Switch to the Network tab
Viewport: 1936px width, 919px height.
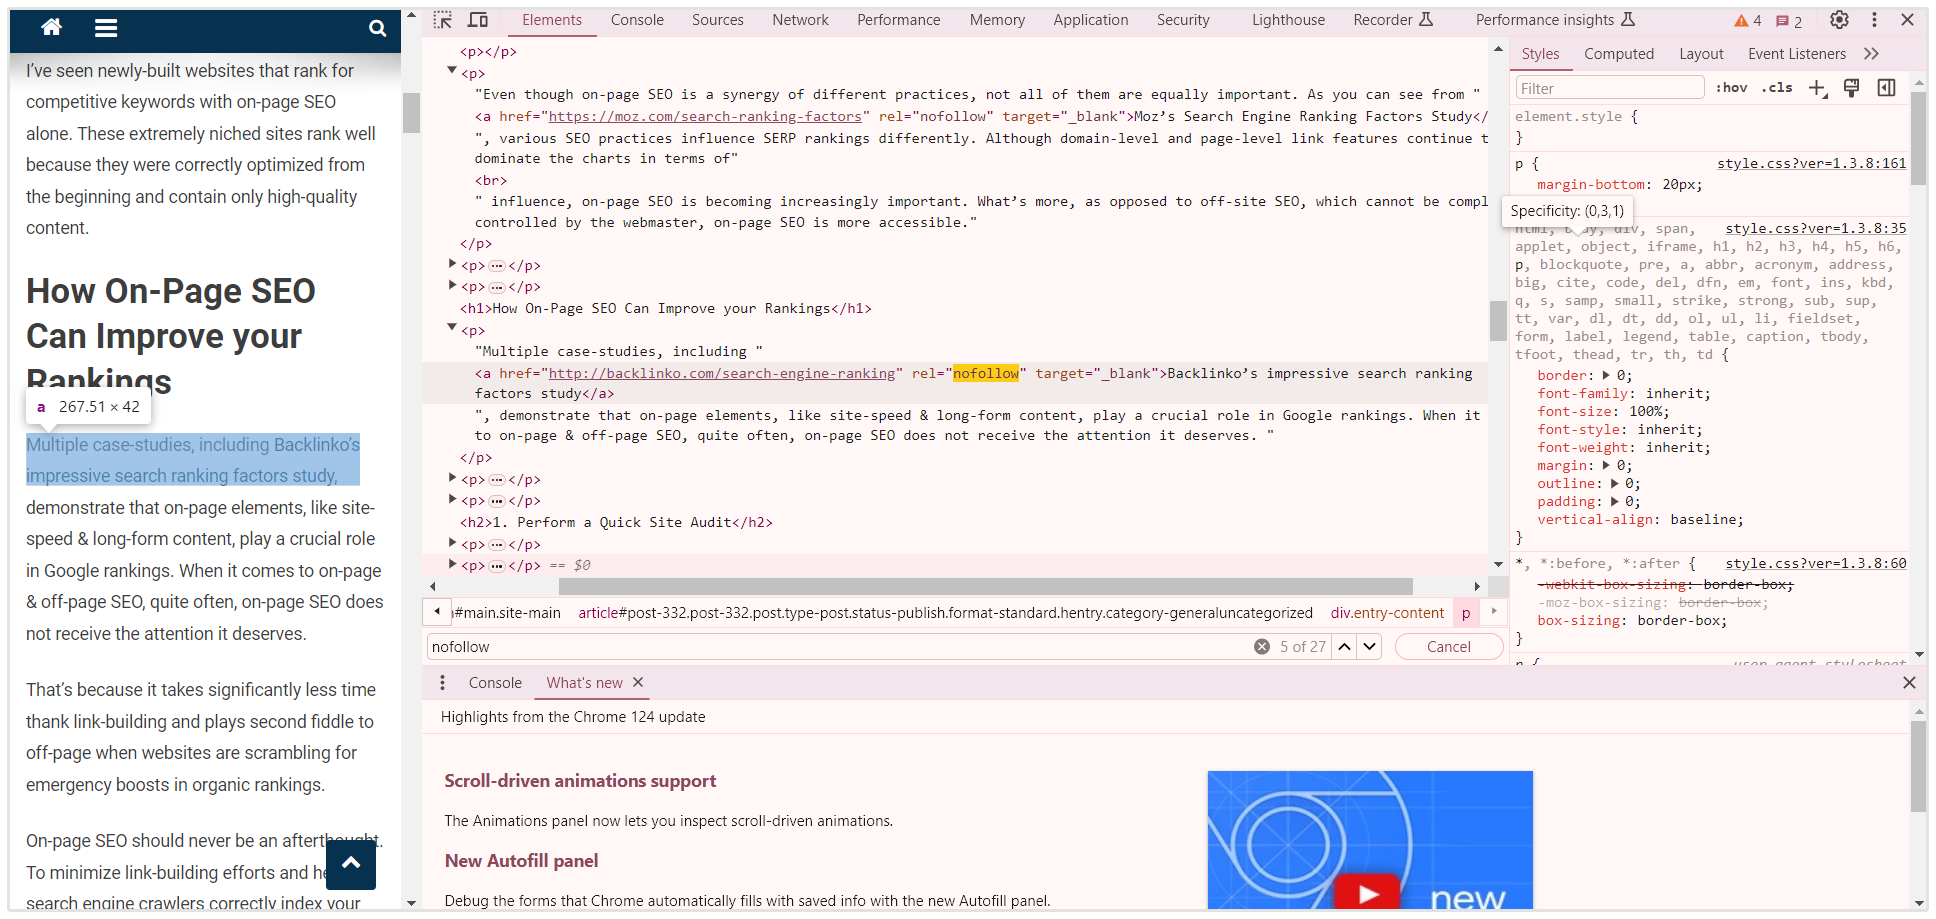click(x=800, y=20)
